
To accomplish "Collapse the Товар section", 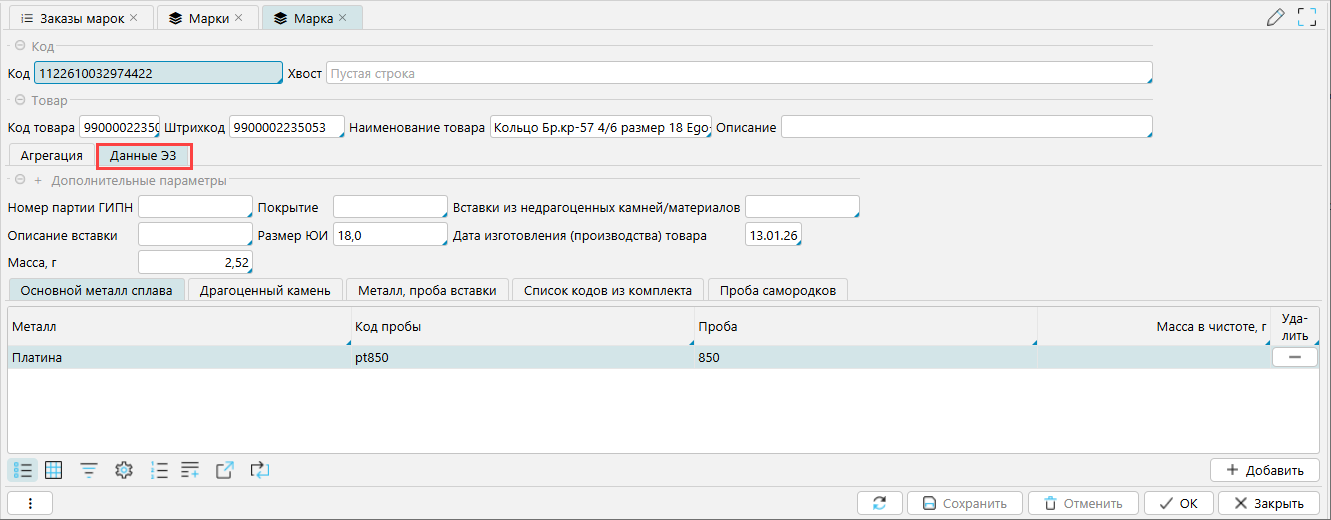I will pyautogui.click(x=19, y=100).
